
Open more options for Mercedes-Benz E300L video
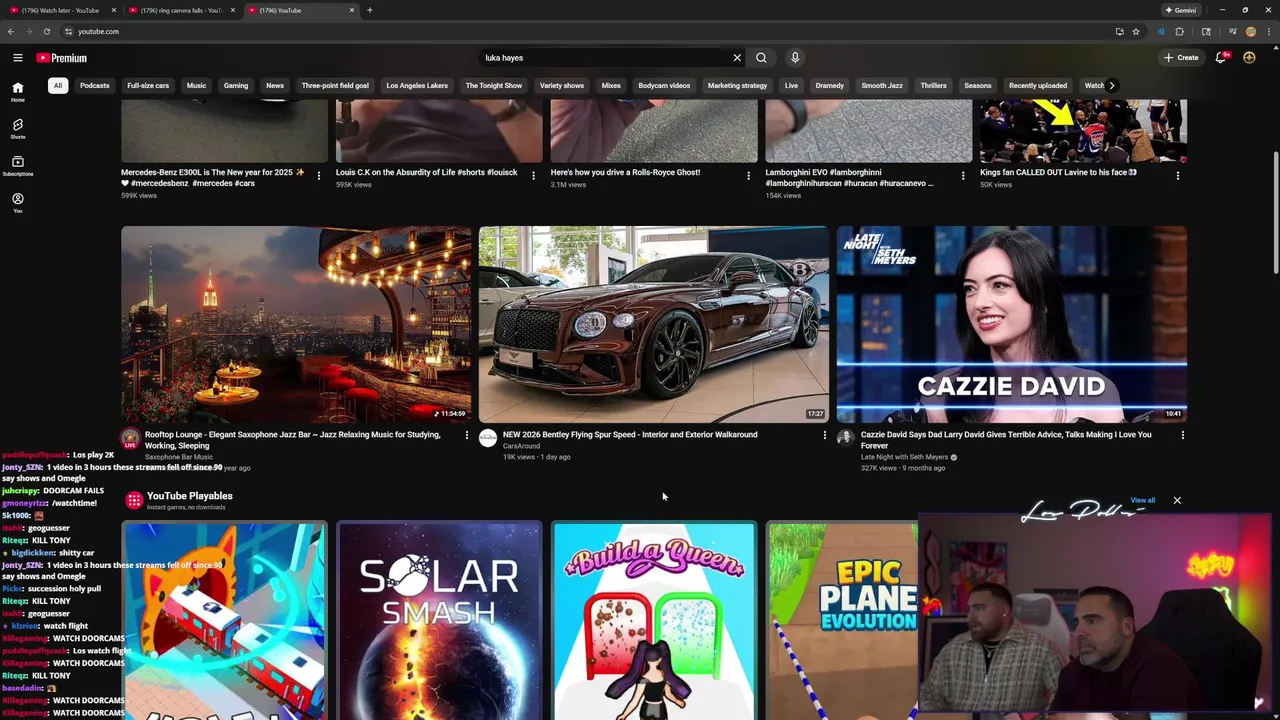tap(319, 176)
